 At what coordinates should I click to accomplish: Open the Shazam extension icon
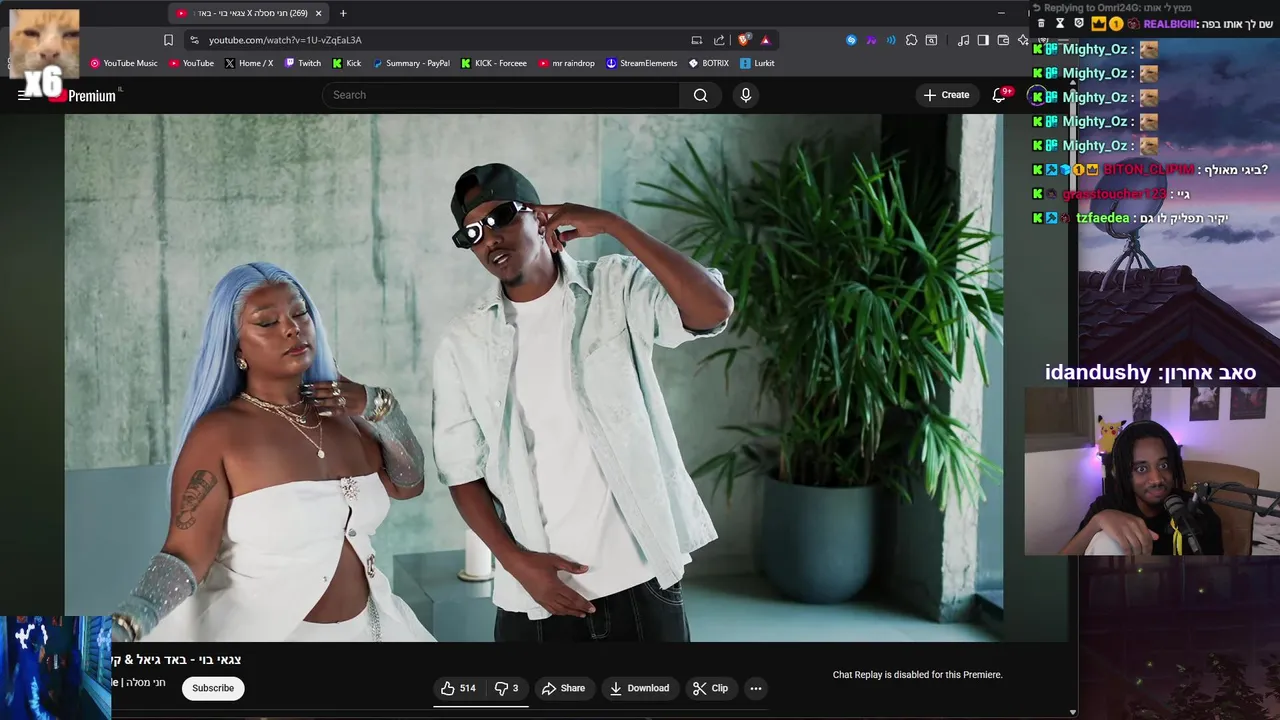click(x=851, y=40)
